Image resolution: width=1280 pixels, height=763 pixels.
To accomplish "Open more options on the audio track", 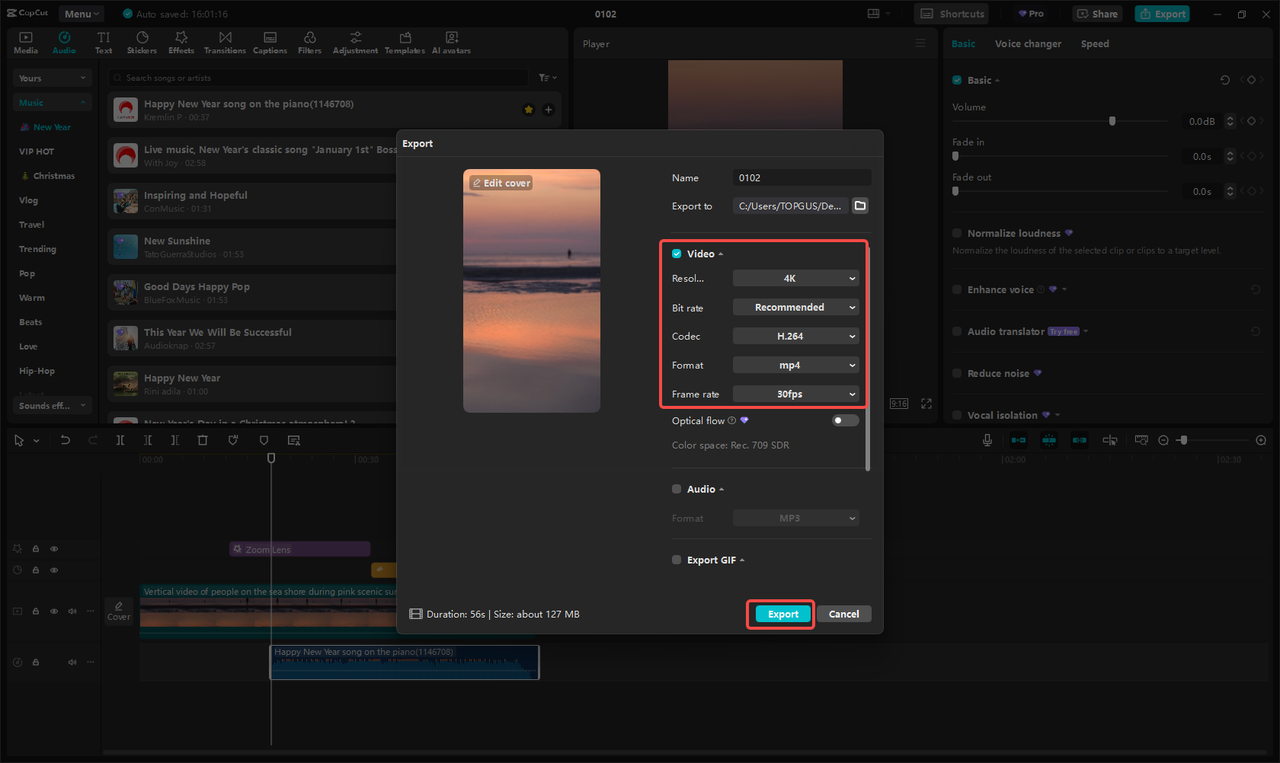I will tap(90, 662).
